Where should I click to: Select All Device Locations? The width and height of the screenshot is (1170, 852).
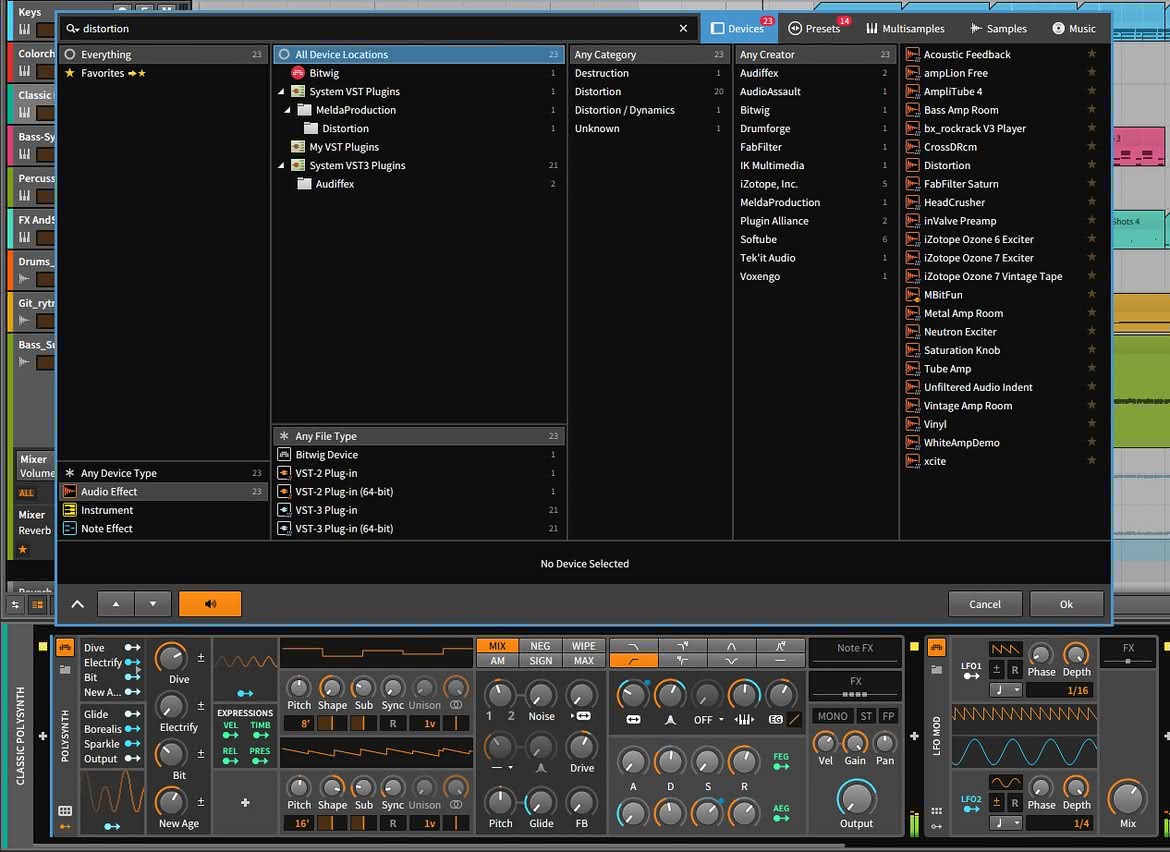pos(419,54)
